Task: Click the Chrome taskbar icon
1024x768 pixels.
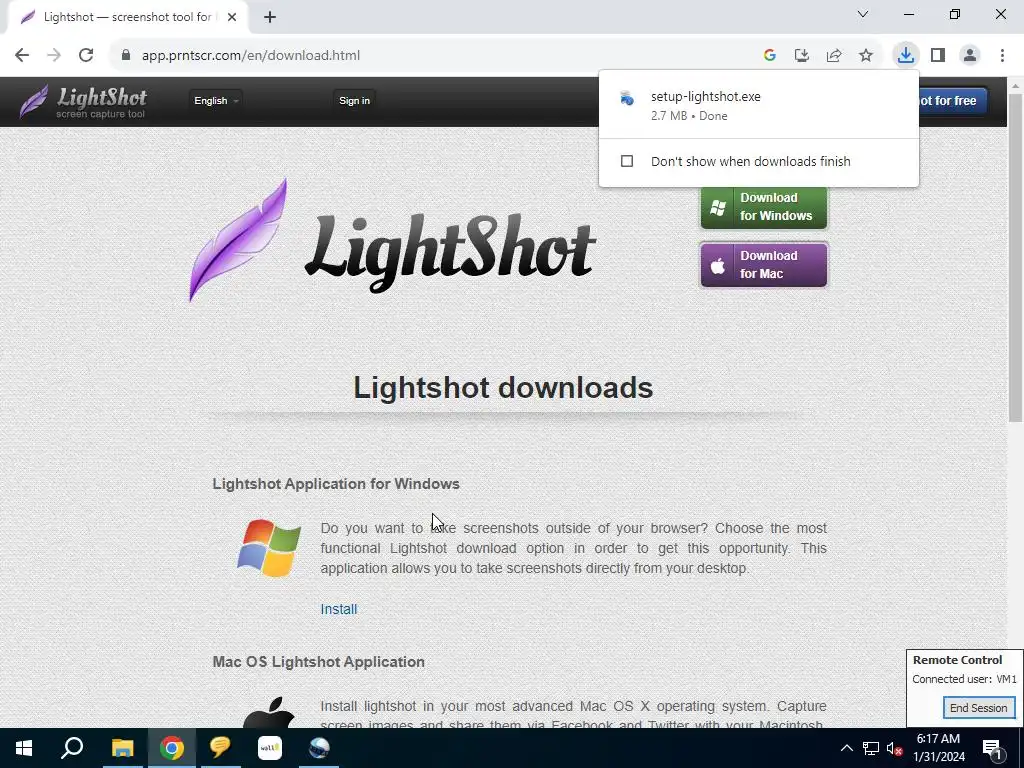Action: 172,748
